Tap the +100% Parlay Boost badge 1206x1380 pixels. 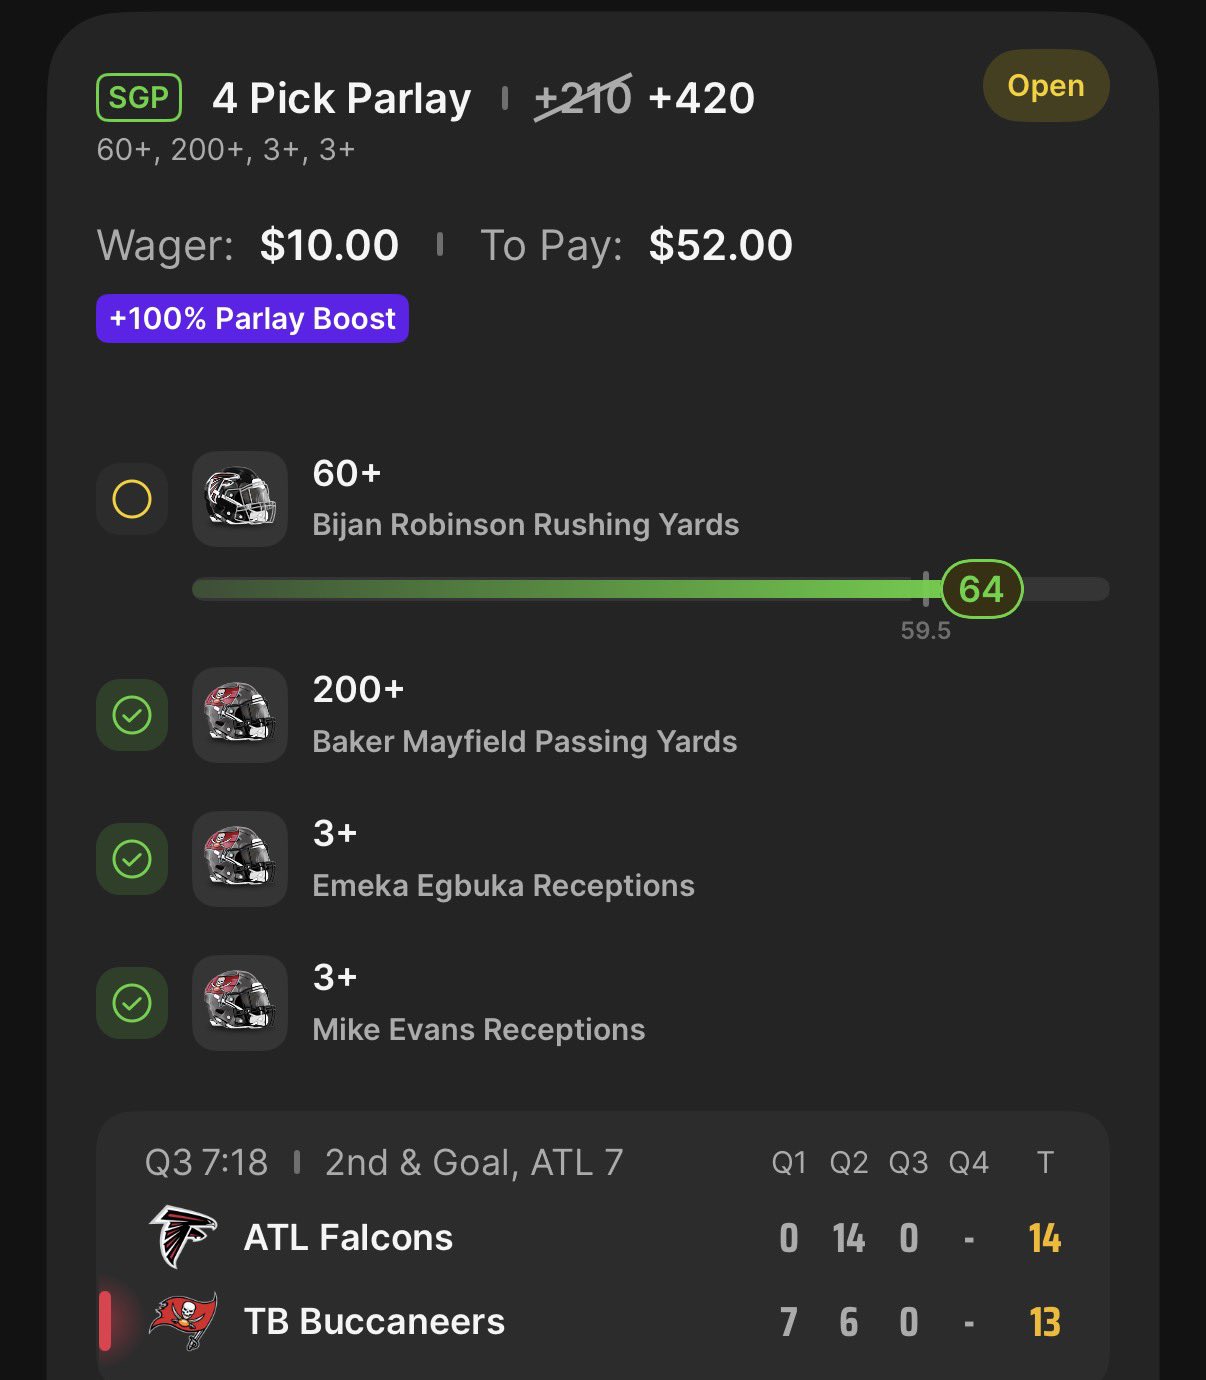252,318
